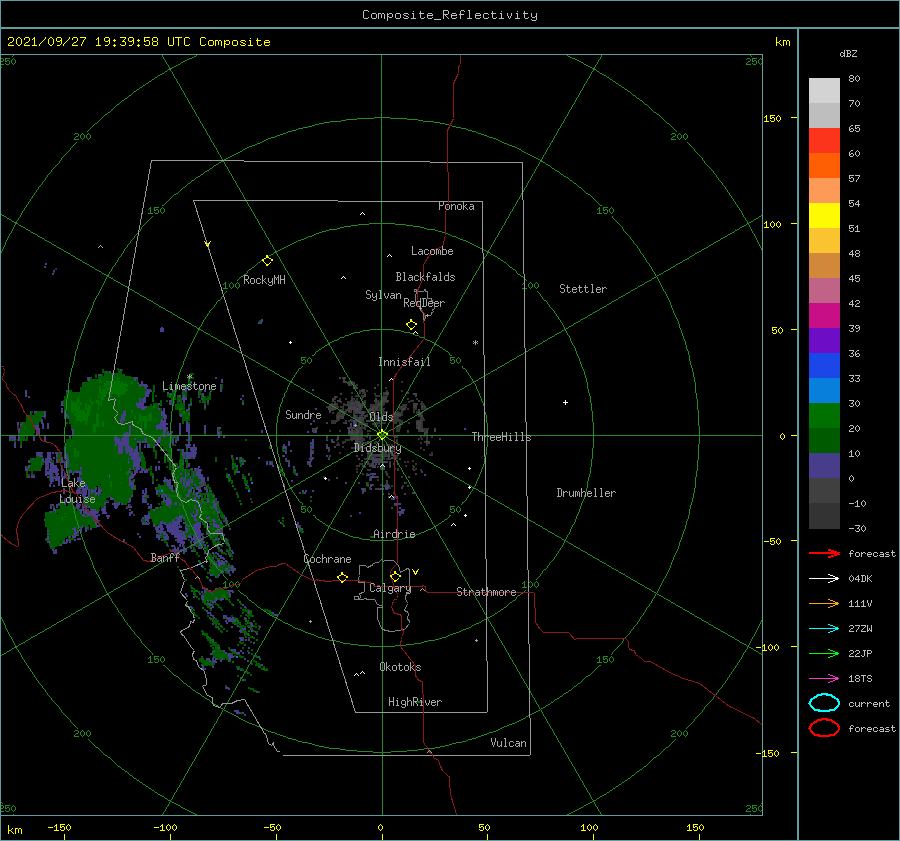Click the Composite_Reflectivity title
900x841 pixels.
(x=449, y=15)
